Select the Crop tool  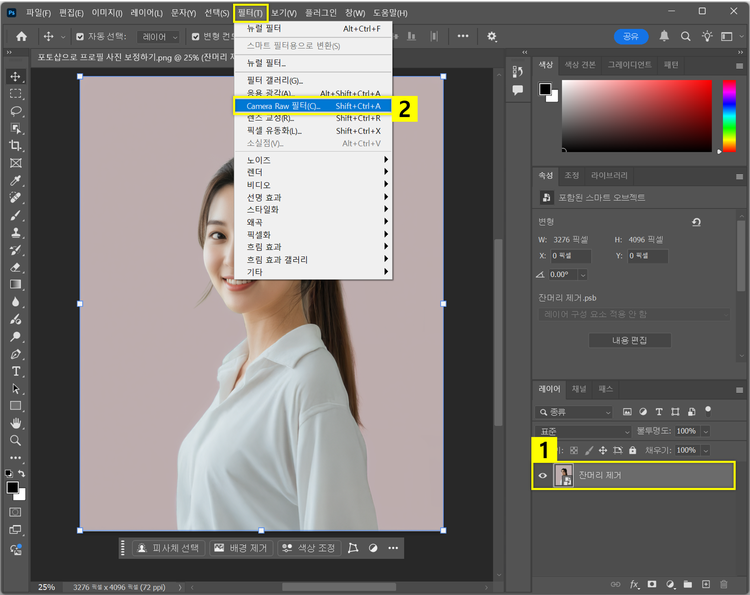[x=15, y=145]
